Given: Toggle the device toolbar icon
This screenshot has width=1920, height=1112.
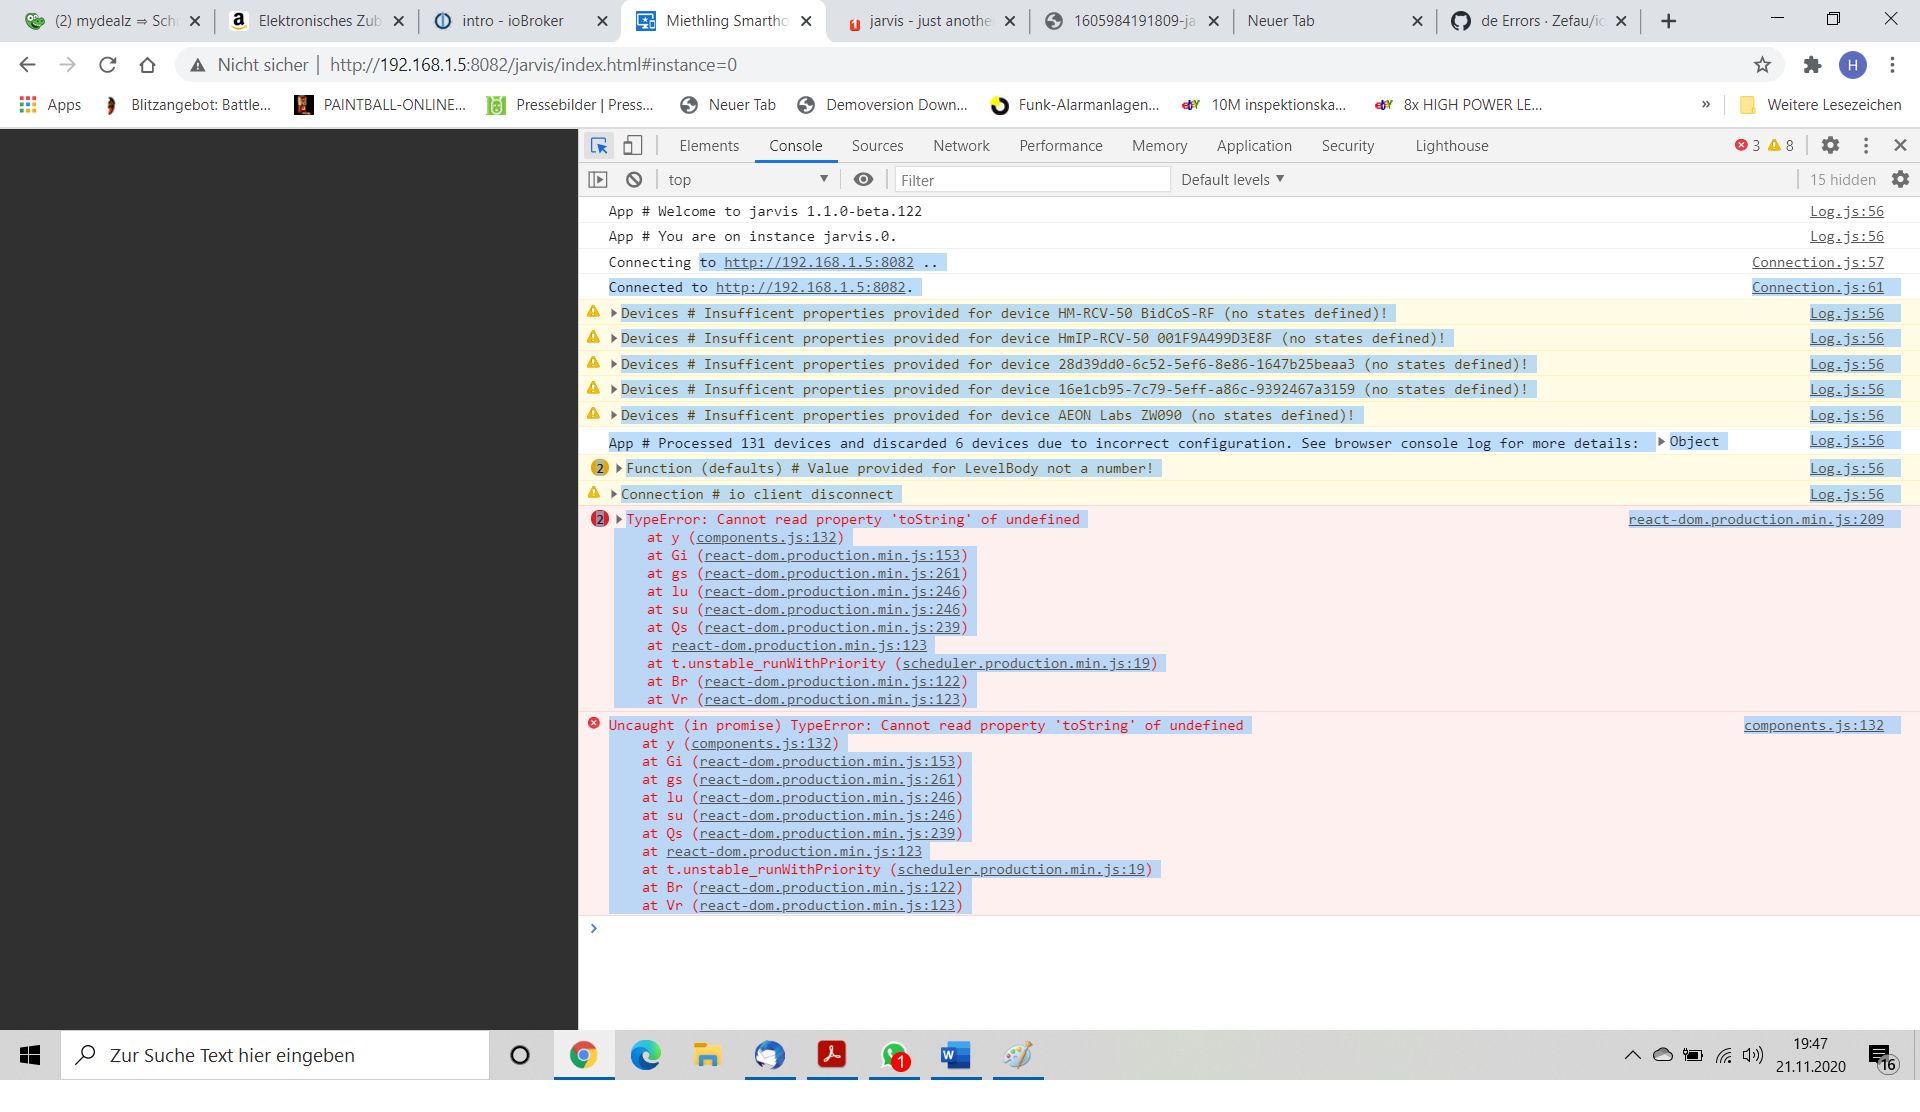Looking at the screenshot, I should pyautogui.click(x=633, y=146).
